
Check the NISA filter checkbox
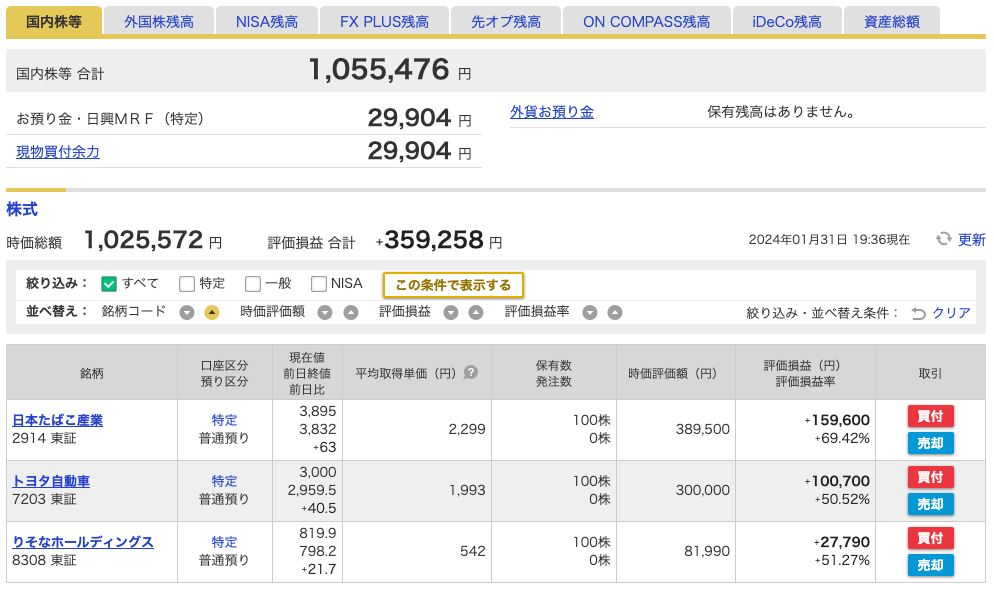click(x=319, y=284)
